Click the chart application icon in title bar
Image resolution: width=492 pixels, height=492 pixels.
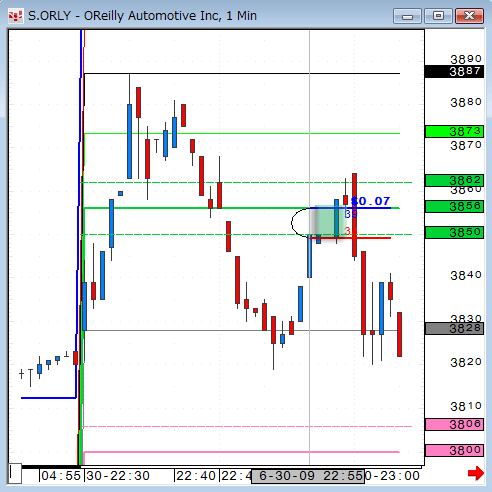[15, 16]
